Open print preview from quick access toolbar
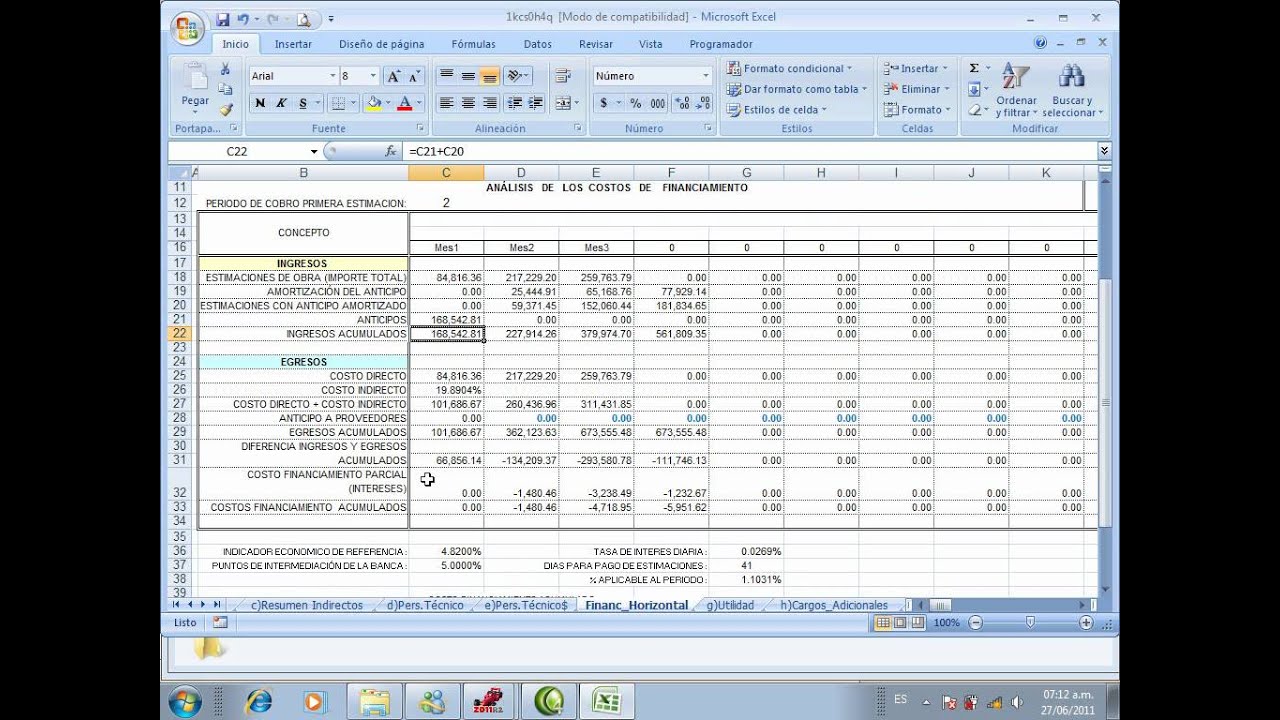Image resolution: width=1280 pixels, height=720 pixels. tap(302, 18)
